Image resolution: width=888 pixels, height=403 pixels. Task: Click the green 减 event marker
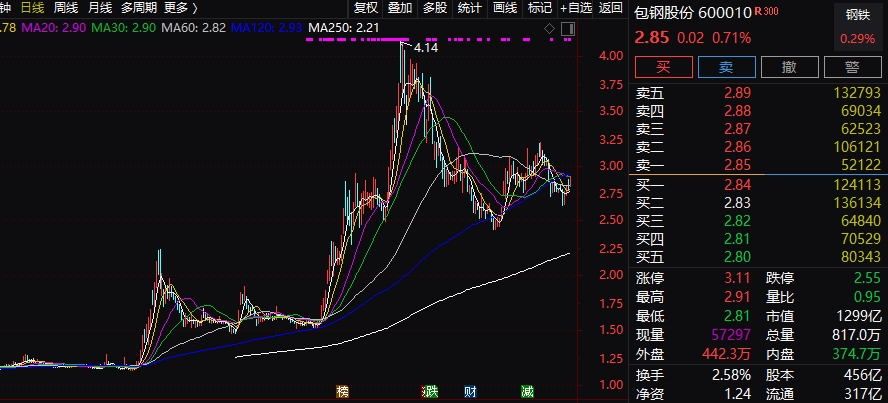tap(527, 391)
